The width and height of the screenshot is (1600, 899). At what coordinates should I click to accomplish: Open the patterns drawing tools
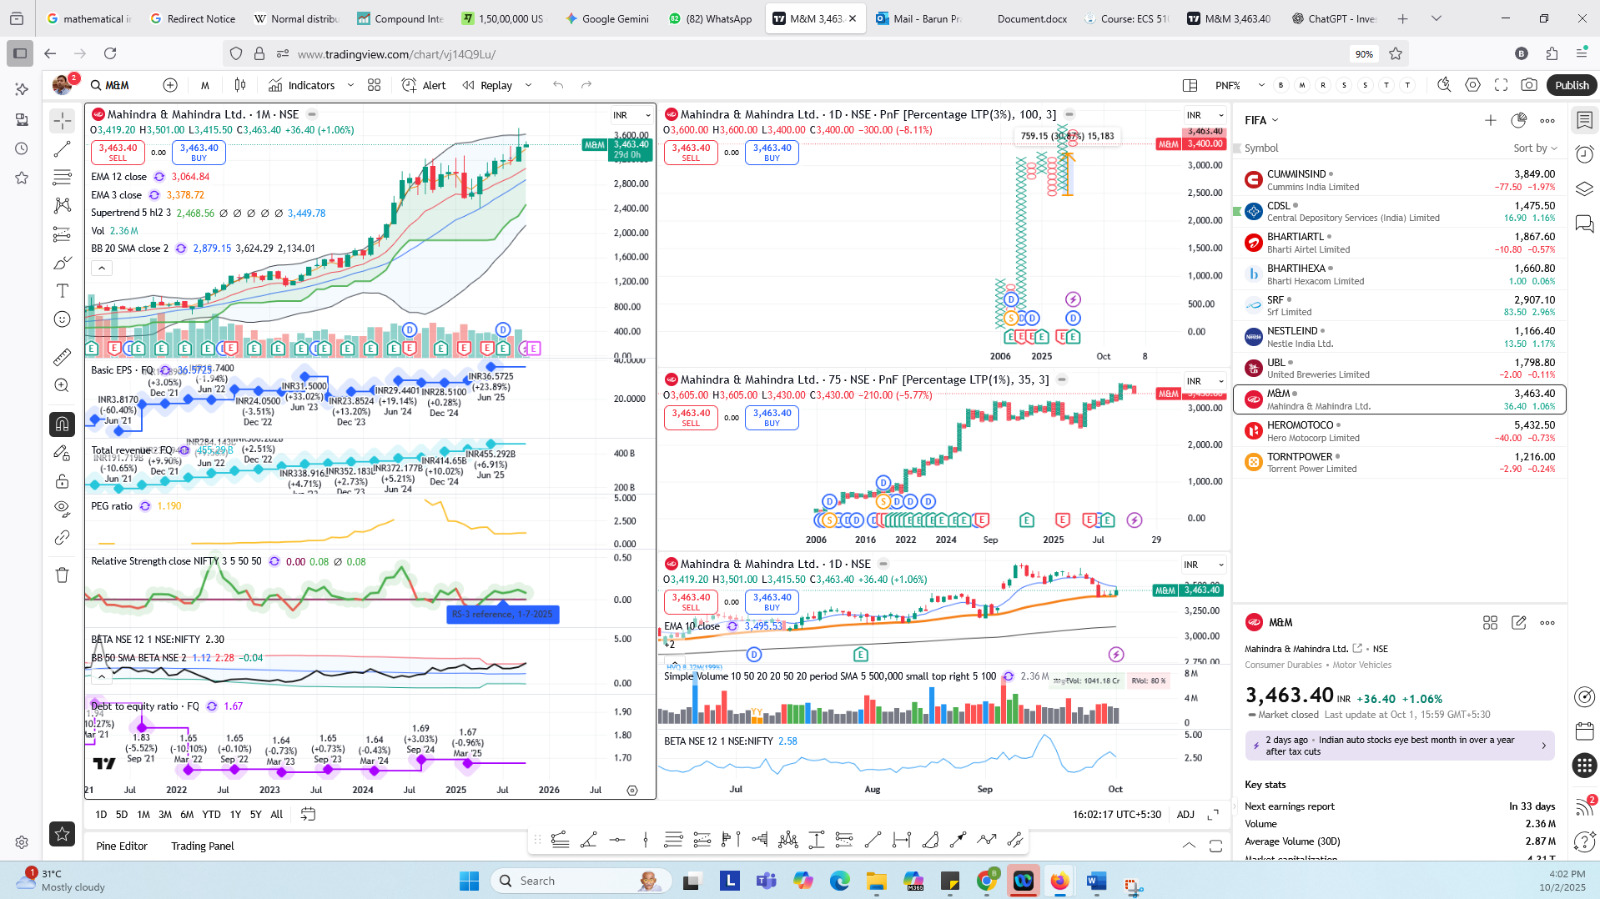[x=62, y=205]
